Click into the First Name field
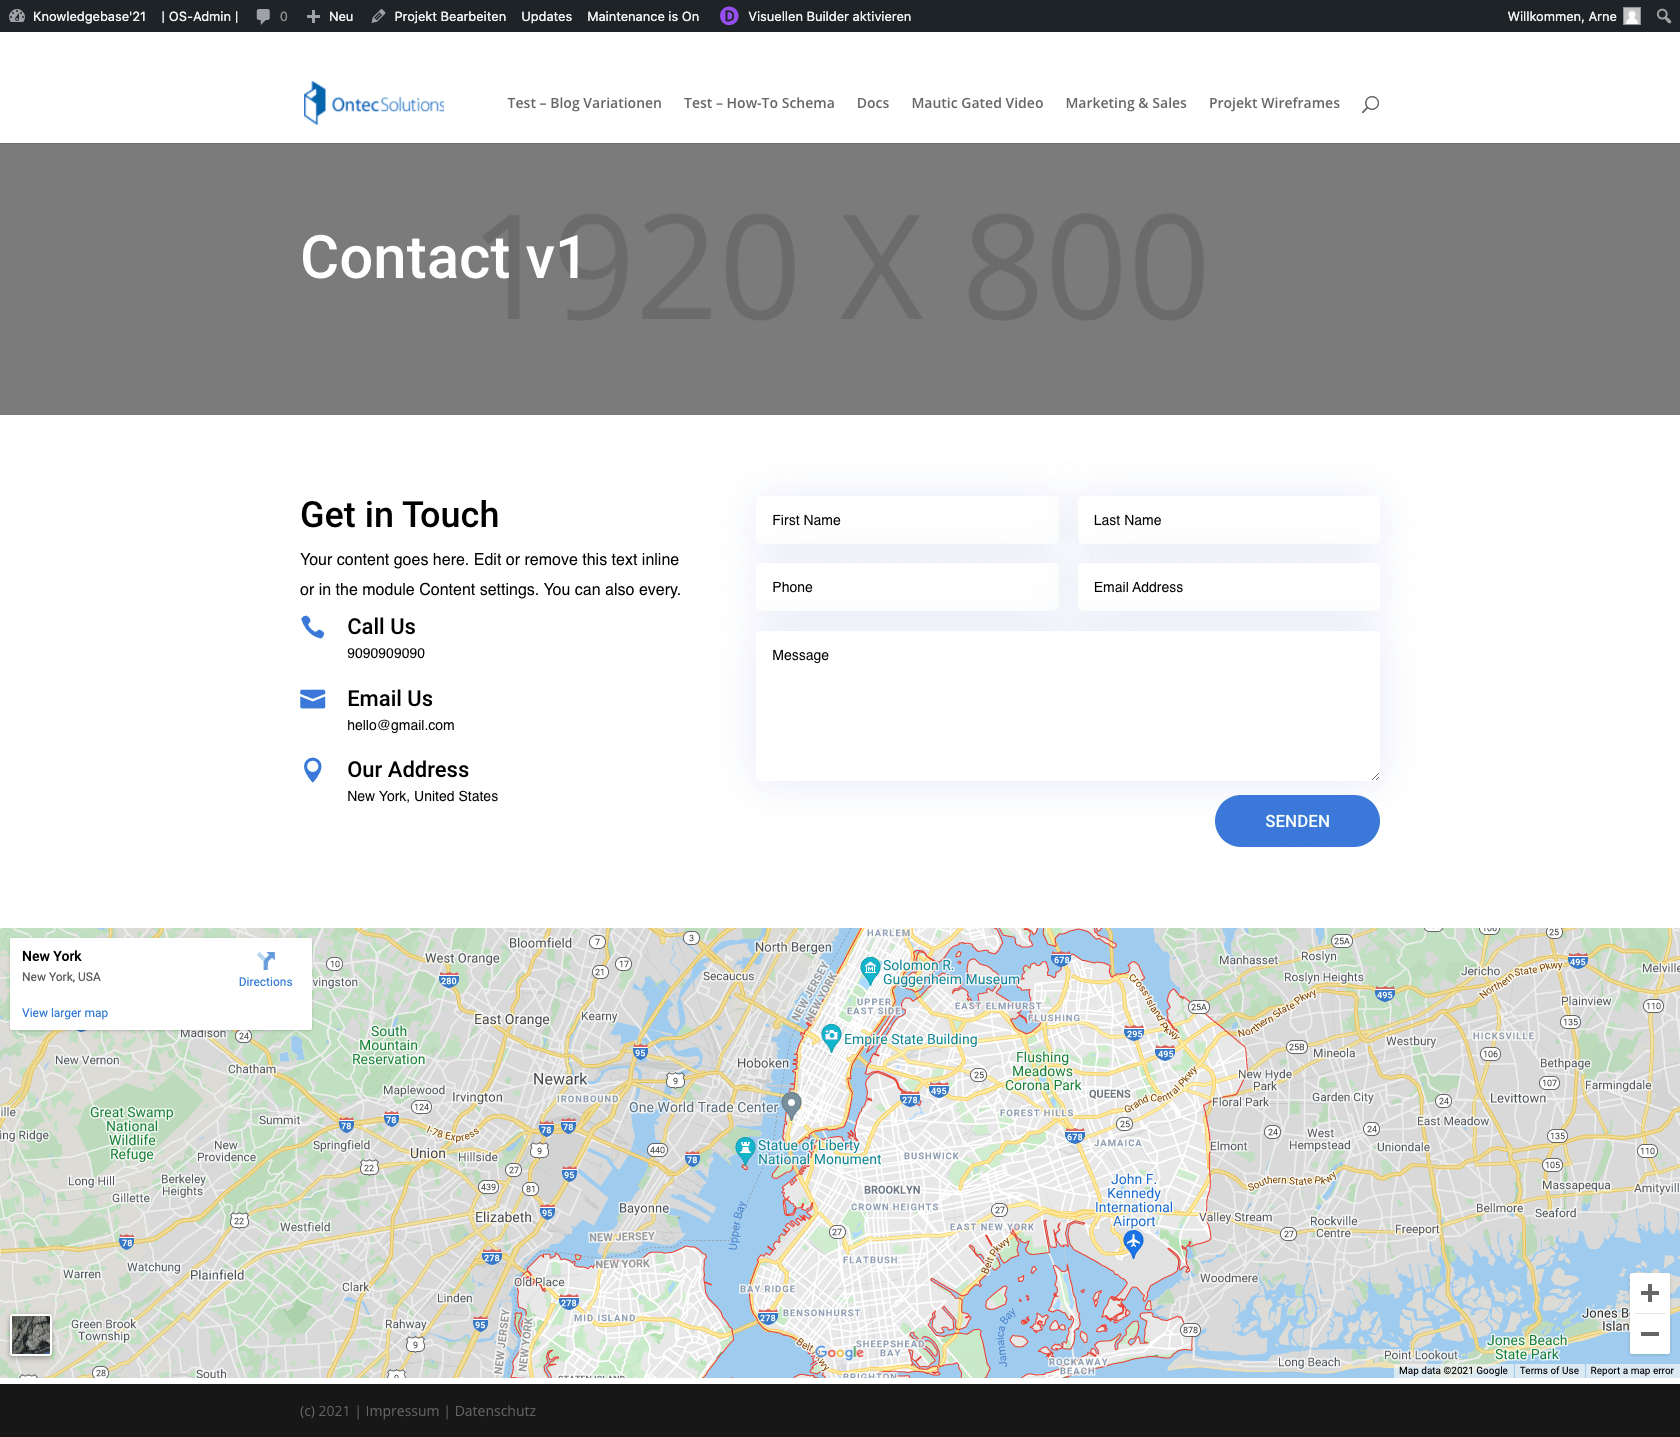This screenshot has height=1437, width=1680. 906,520
